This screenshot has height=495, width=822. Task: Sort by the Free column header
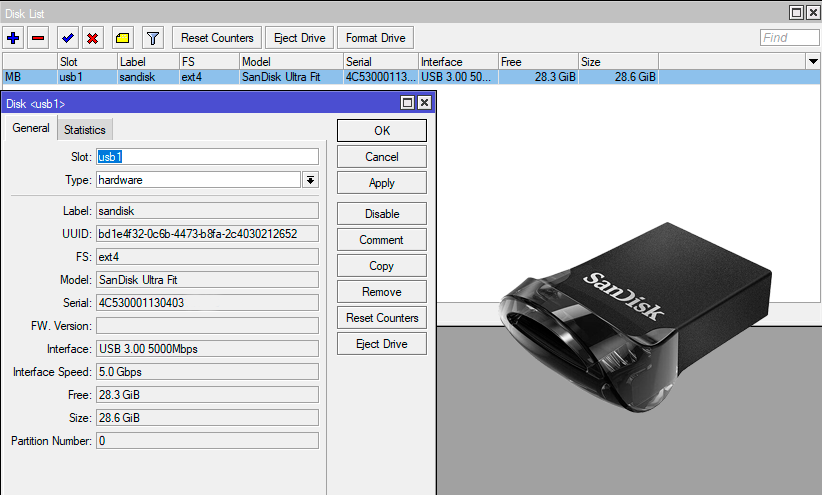538,61
